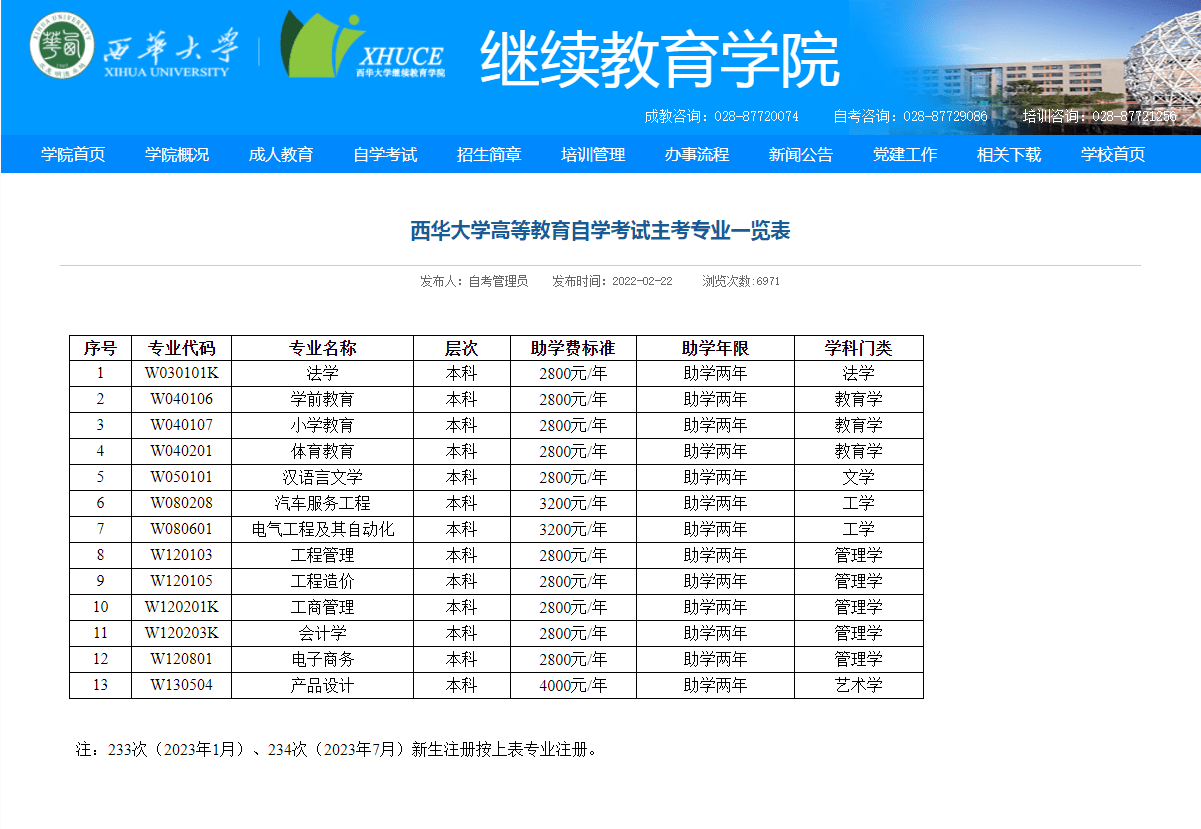This screenshot has width=1201, height=829.
Task: Click major name 小学教育
Action: 322,425
